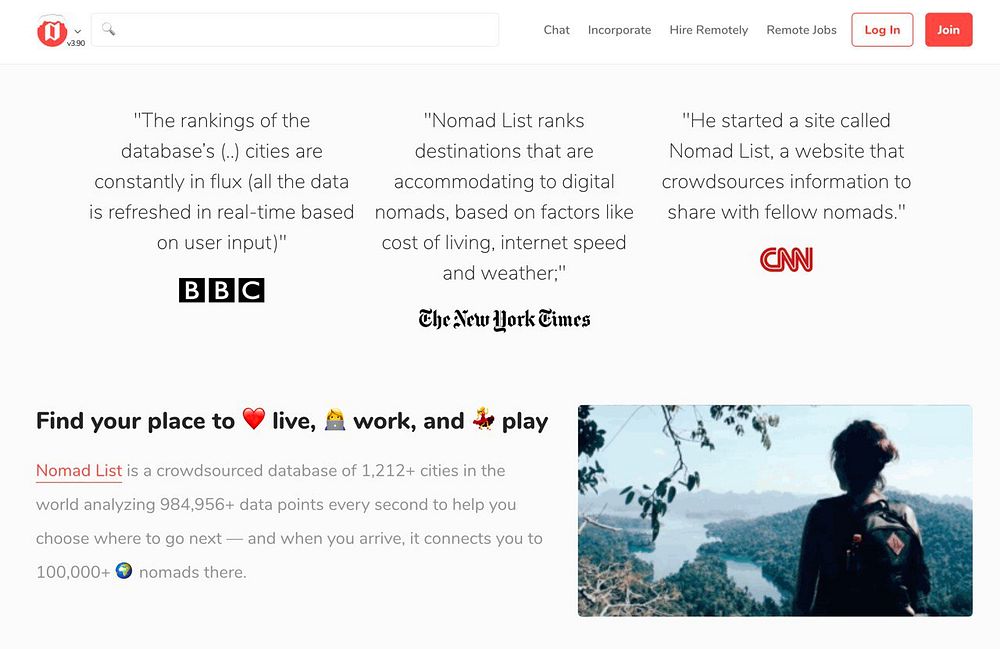Click the dancer emoji before "play"

[483, 419]
